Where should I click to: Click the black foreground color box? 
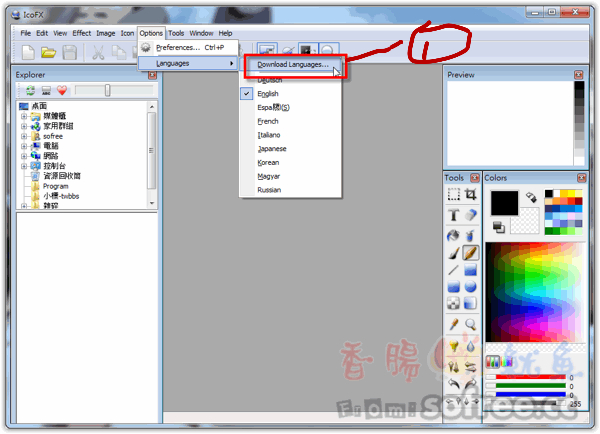pos(504,203)
